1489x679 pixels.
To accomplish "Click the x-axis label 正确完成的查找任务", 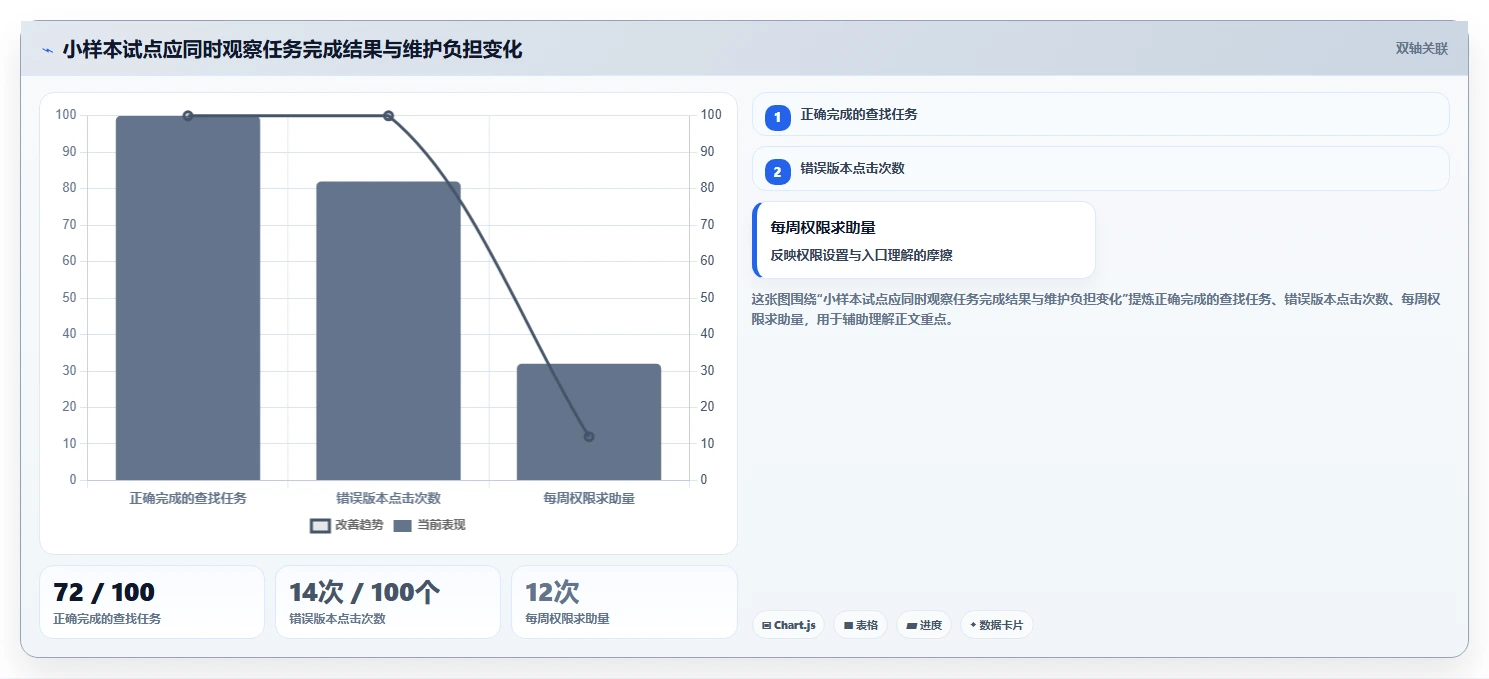I will pos(188,498).
